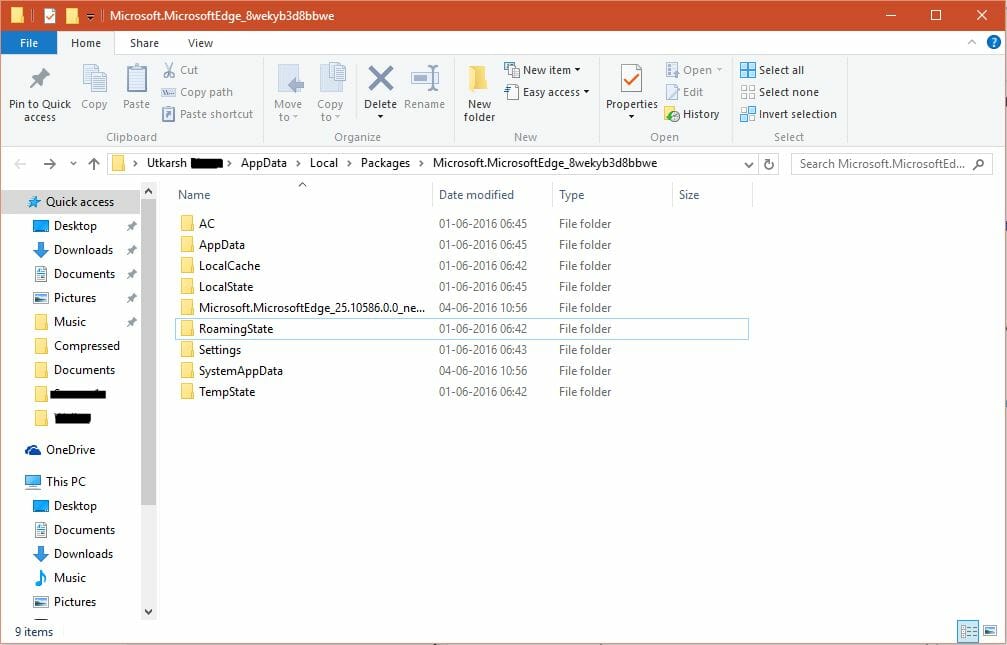Create a New folder
The height and width of the screenshot is (645, 1007).
coord(478,92)
